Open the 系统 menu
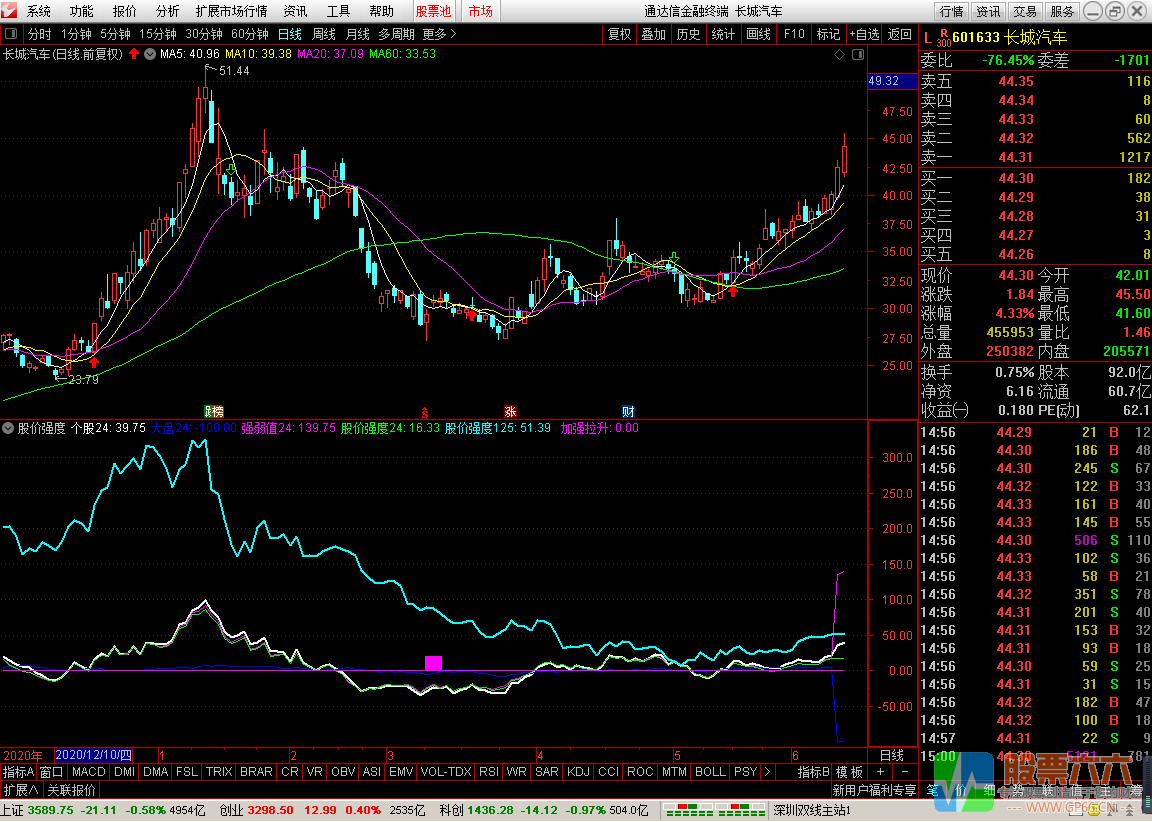The width and height of the screenshot is (1152, 822). point(38,11)
